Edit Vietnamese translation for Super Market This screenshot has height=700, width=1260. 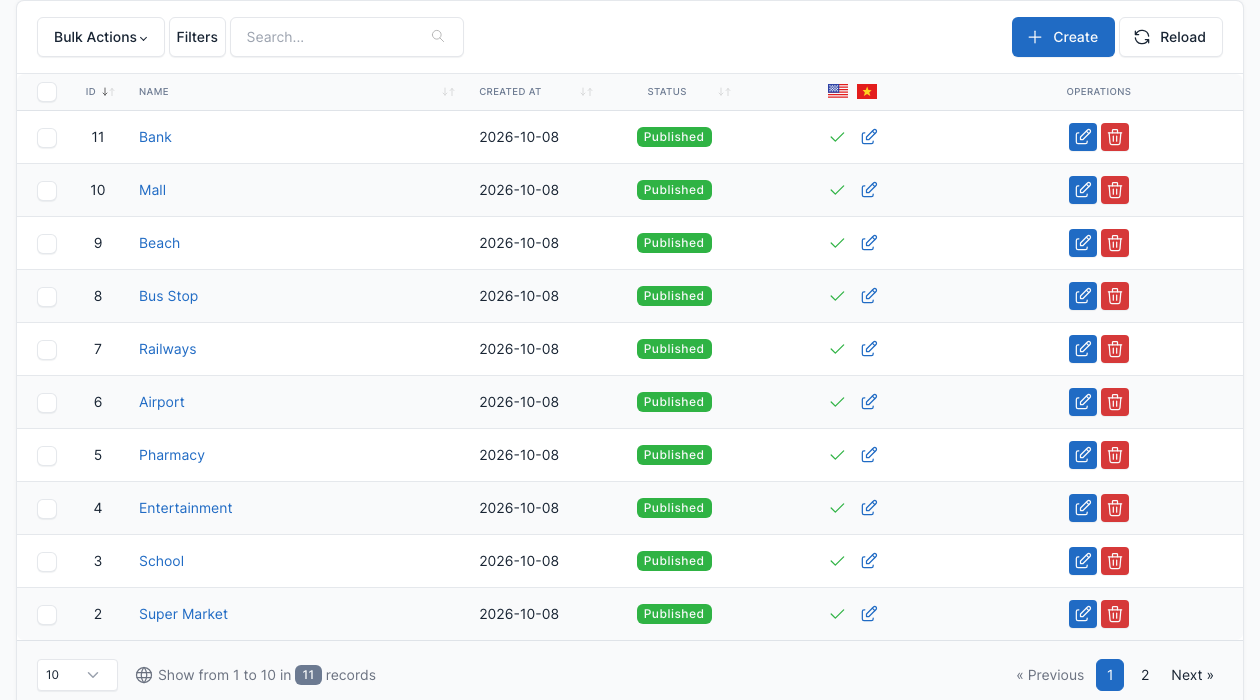coord(869,614)
